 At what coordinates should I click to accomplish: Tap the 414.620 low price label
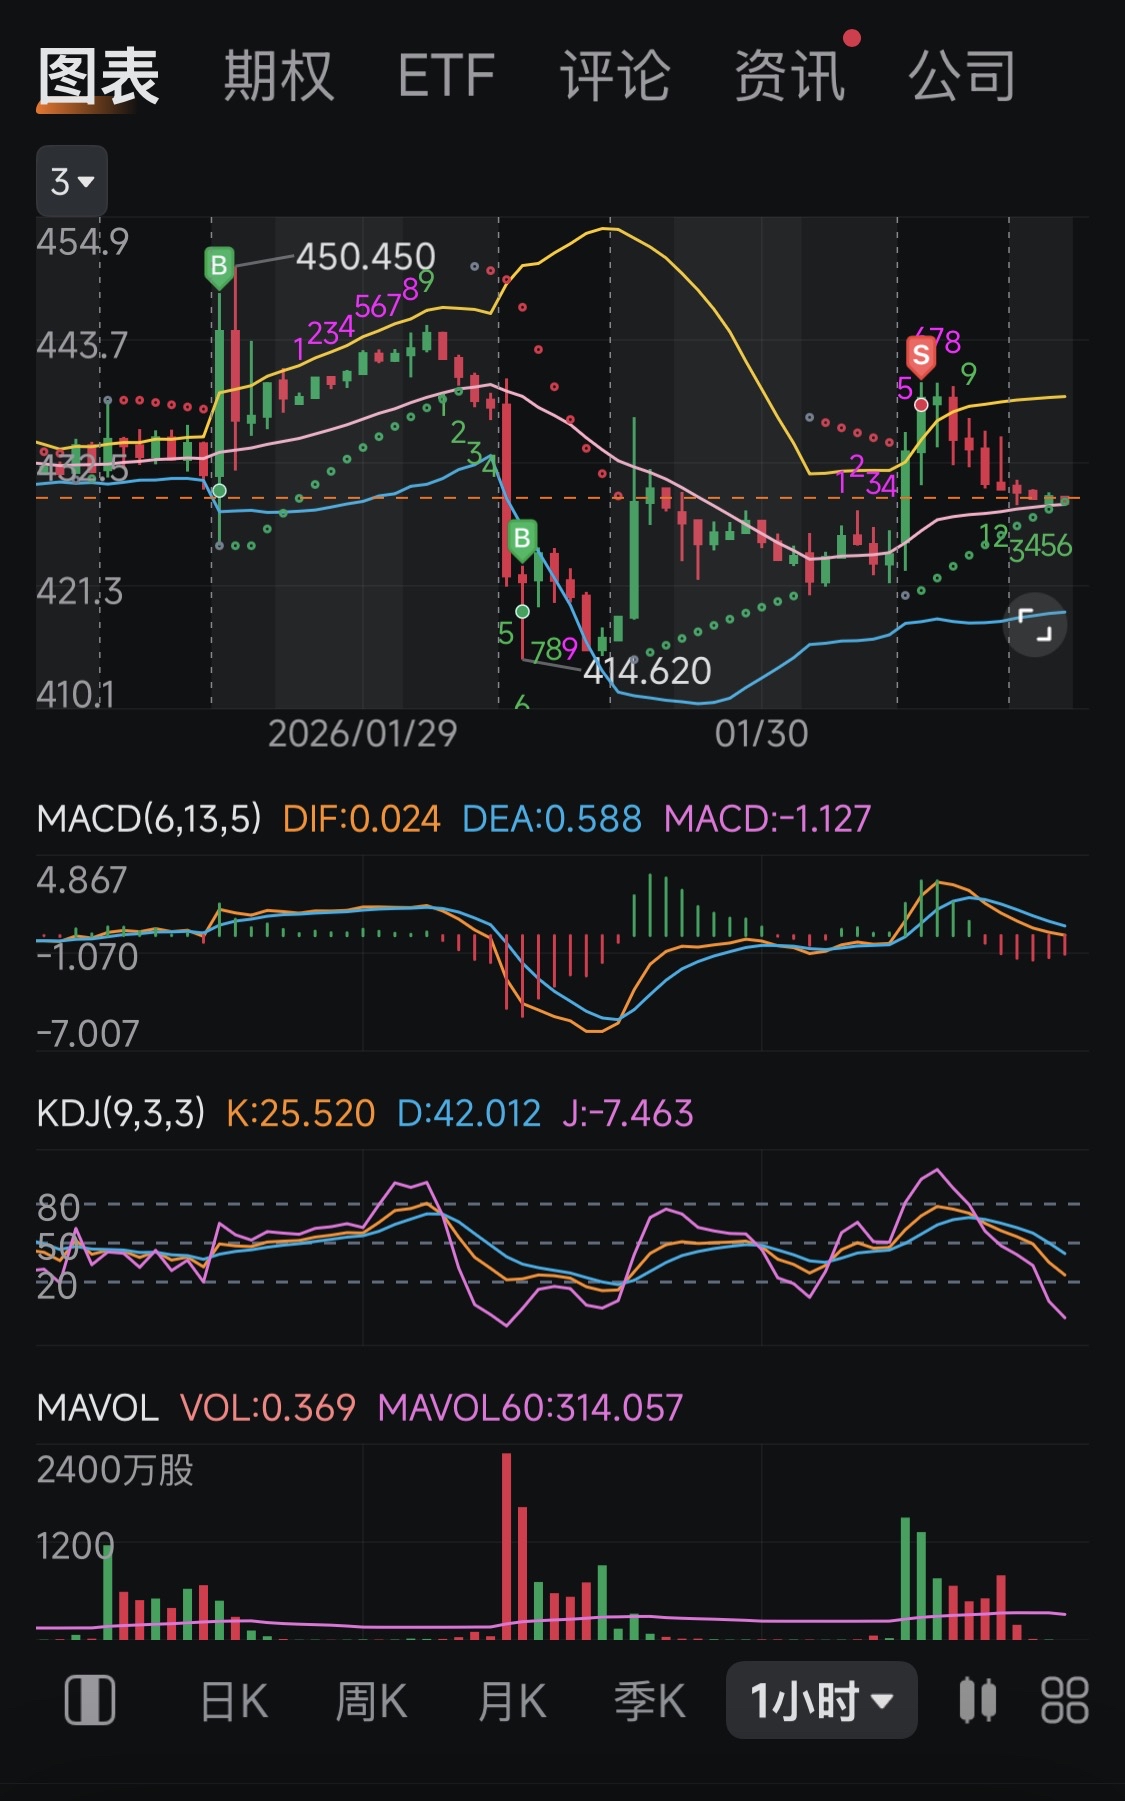(647, 670)
